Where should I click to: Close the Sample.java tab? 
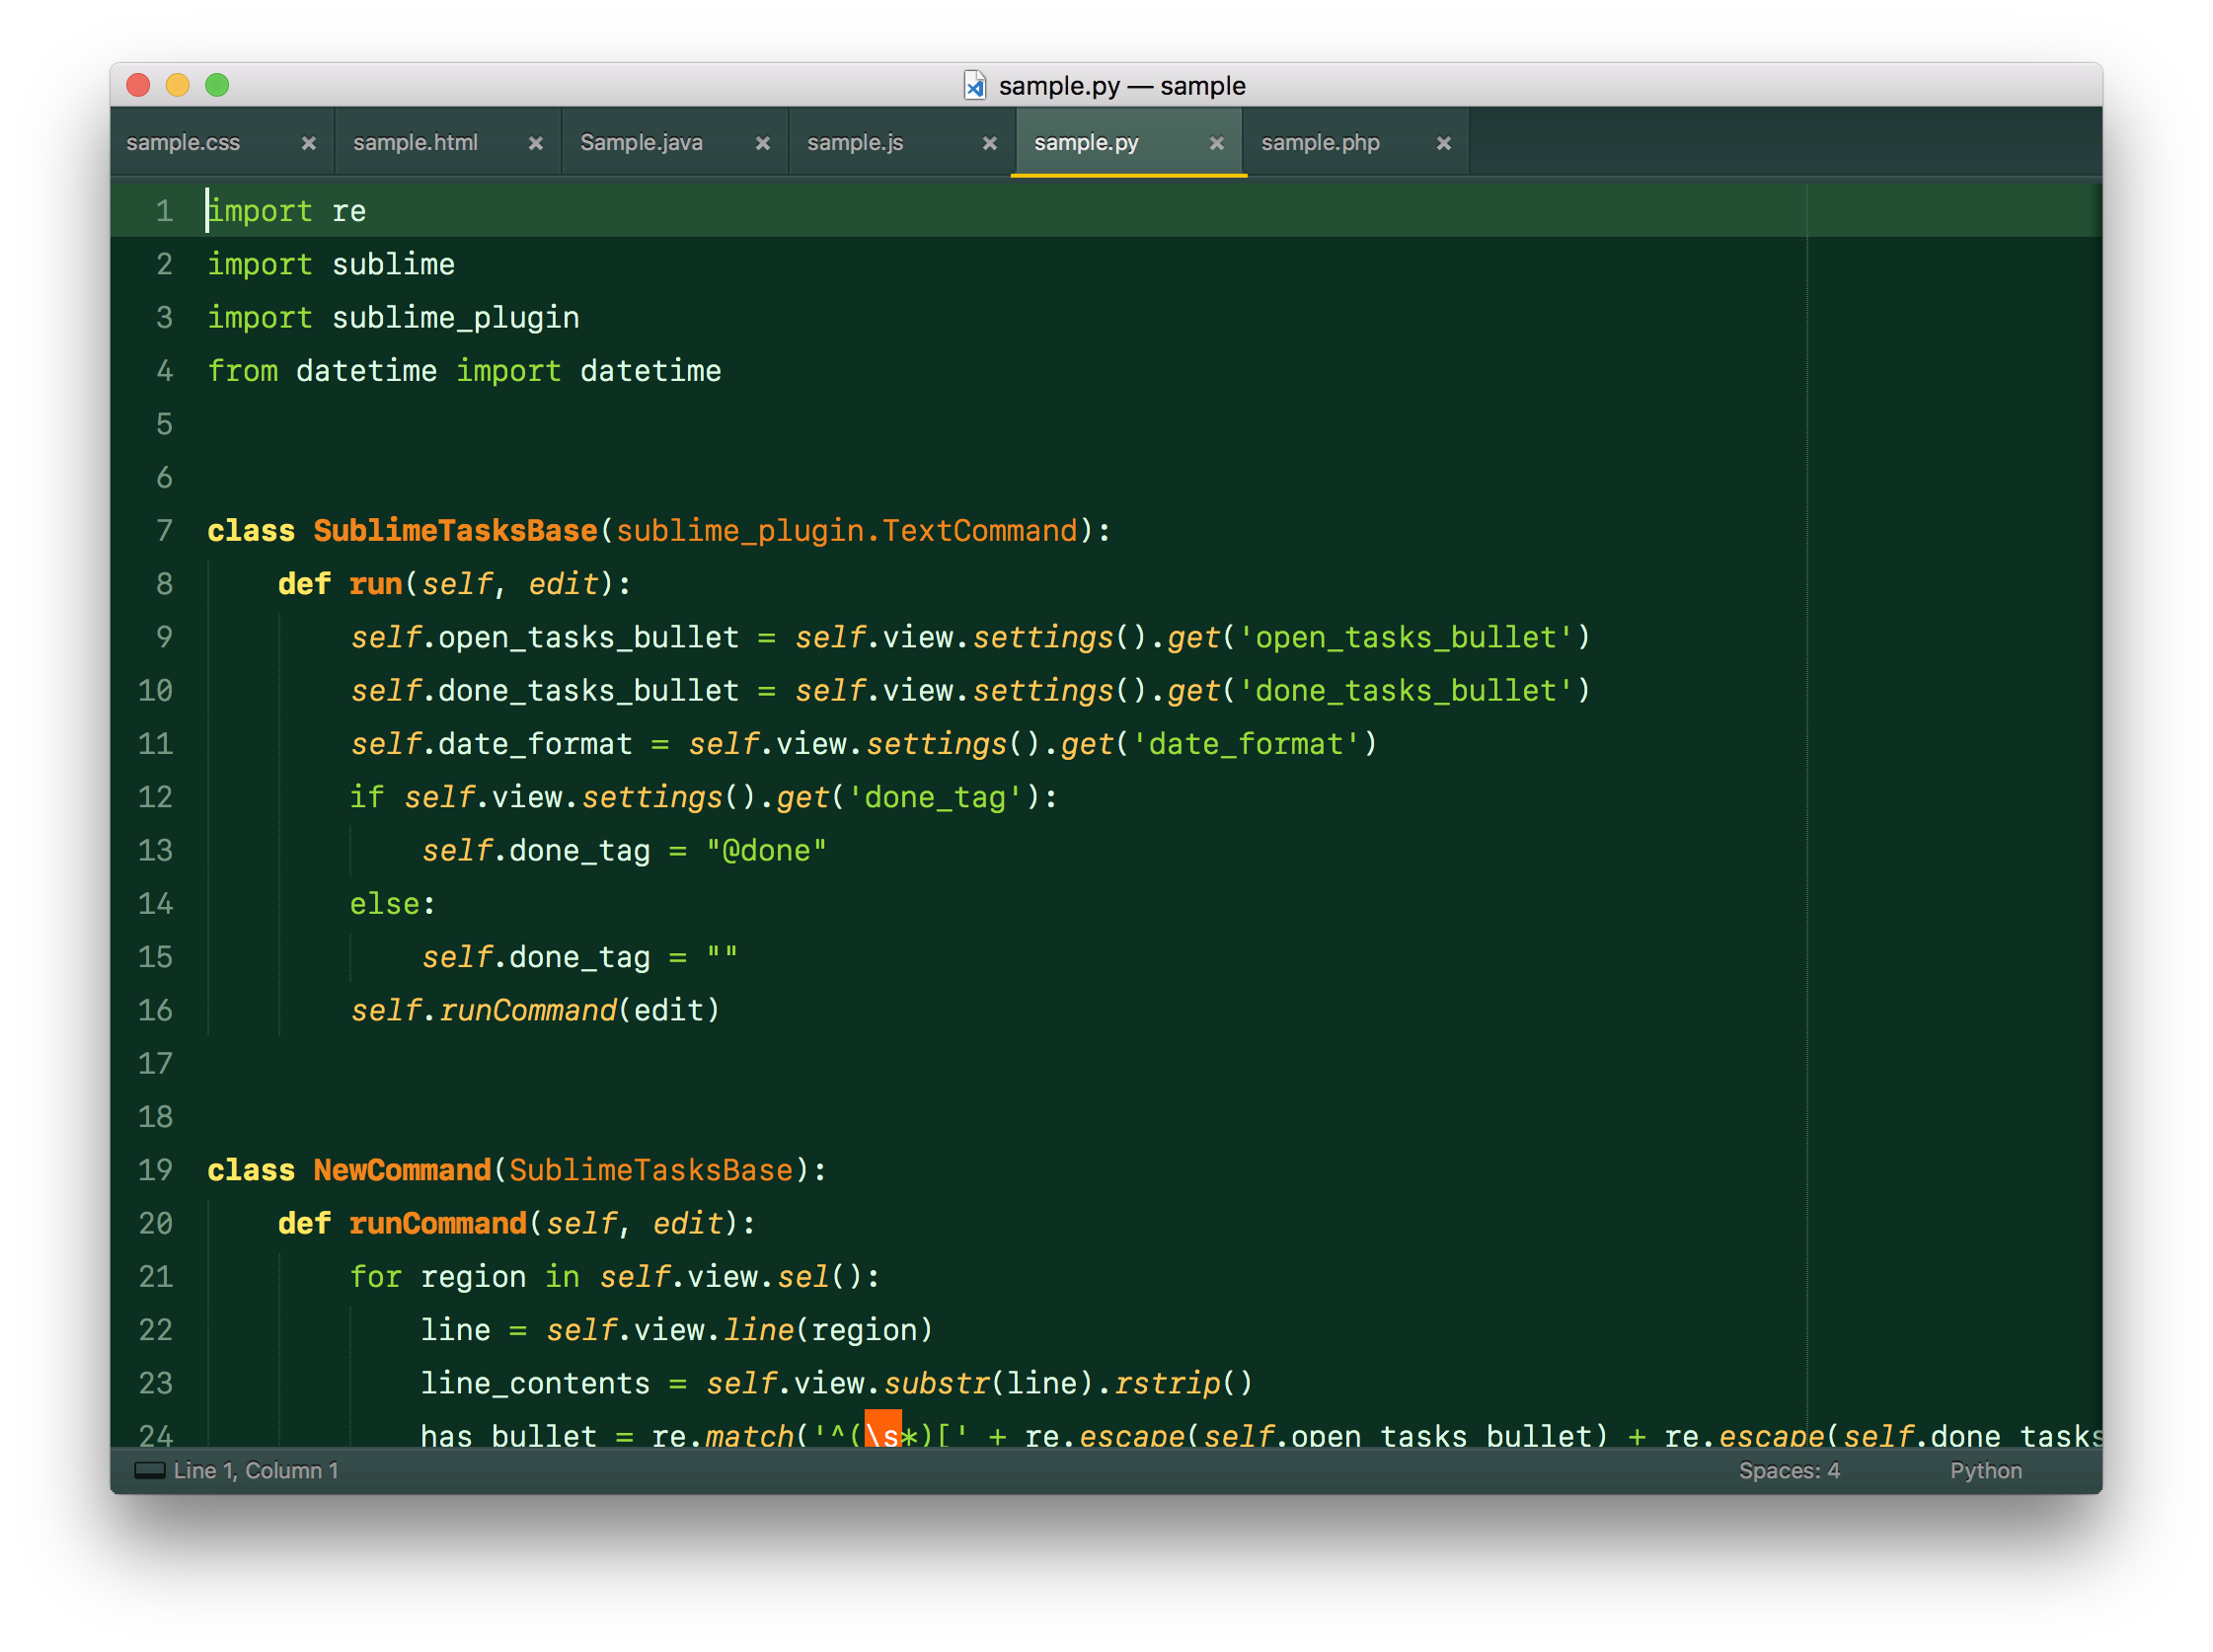pos(763,144)
